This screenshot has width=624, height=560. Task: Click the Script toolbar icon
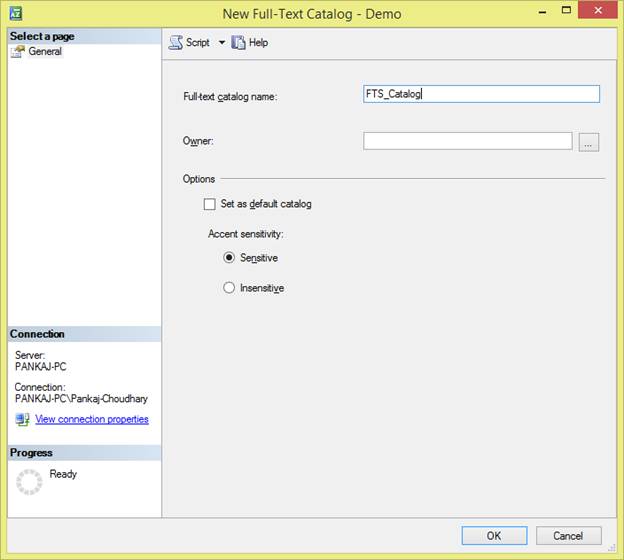click(176, 43)
